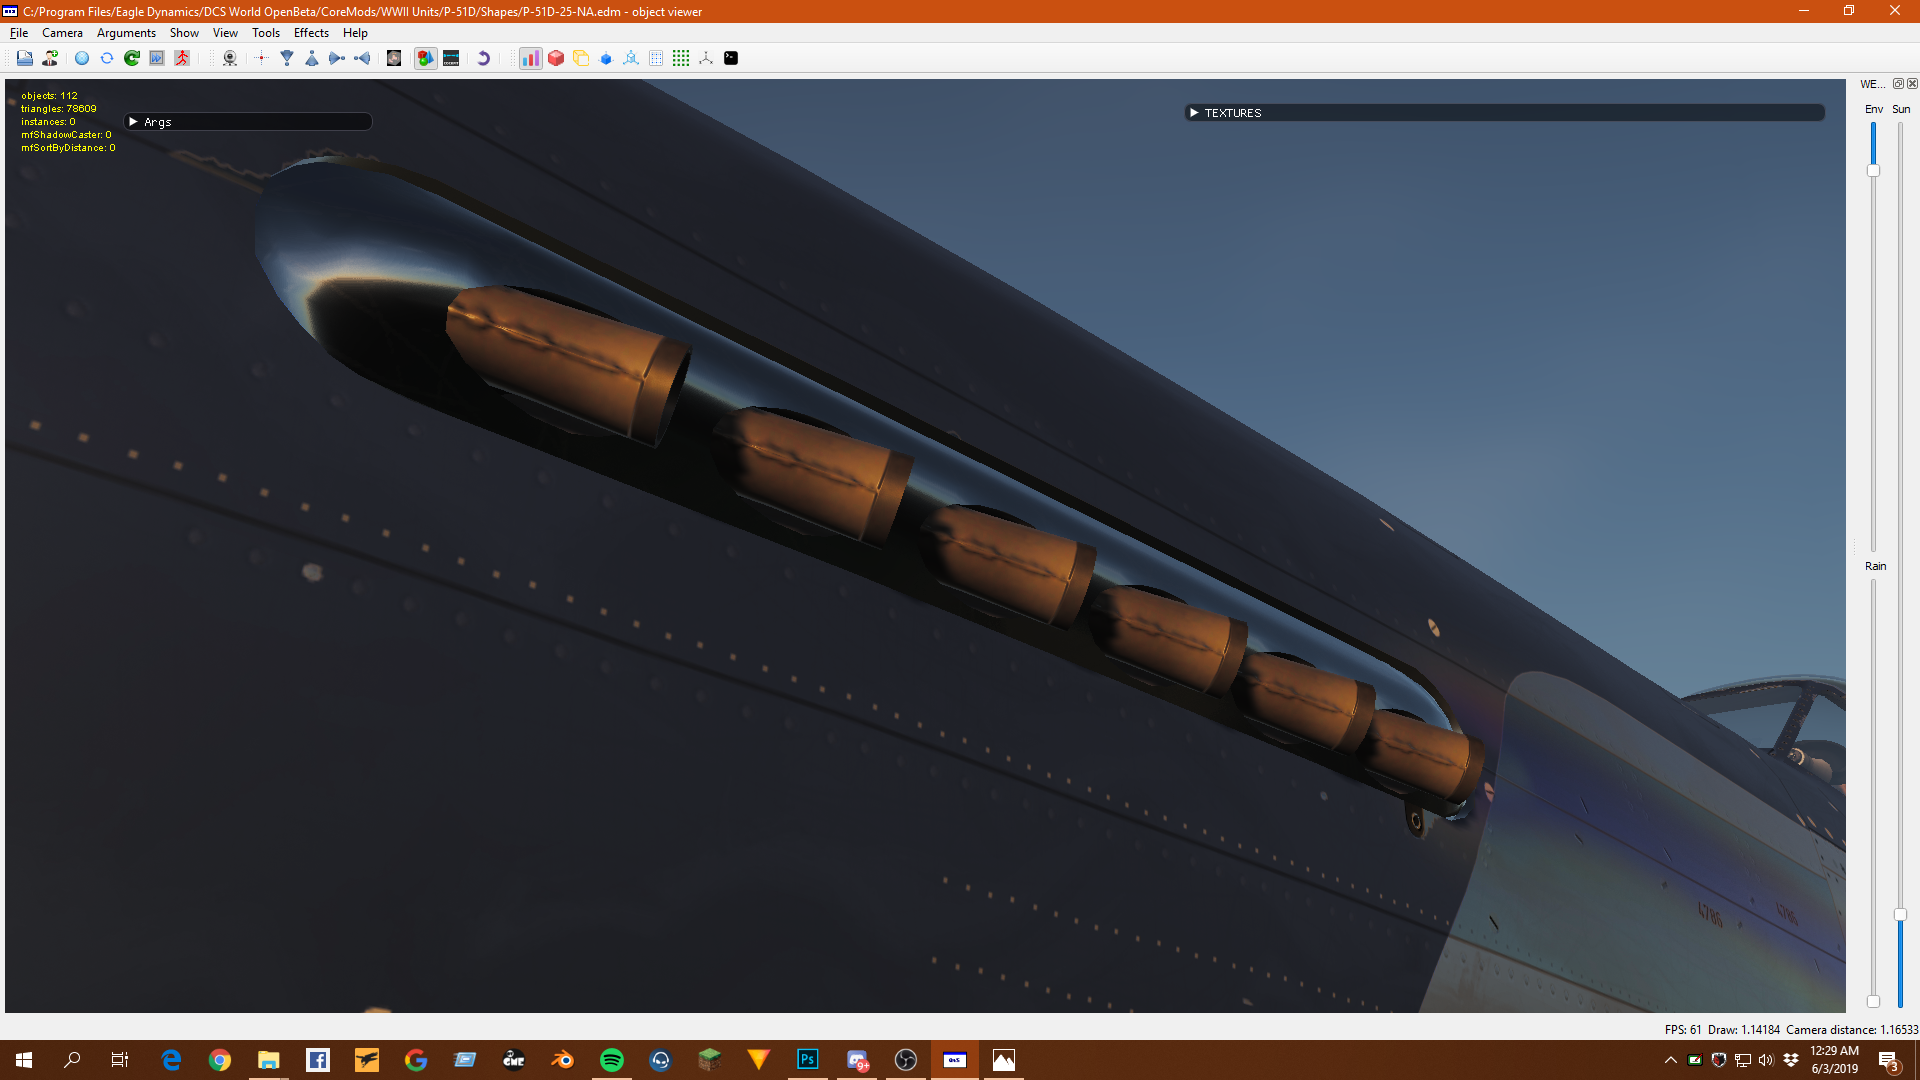
Task: Adjust the Env slider handle
Action: click(1873, 171)
